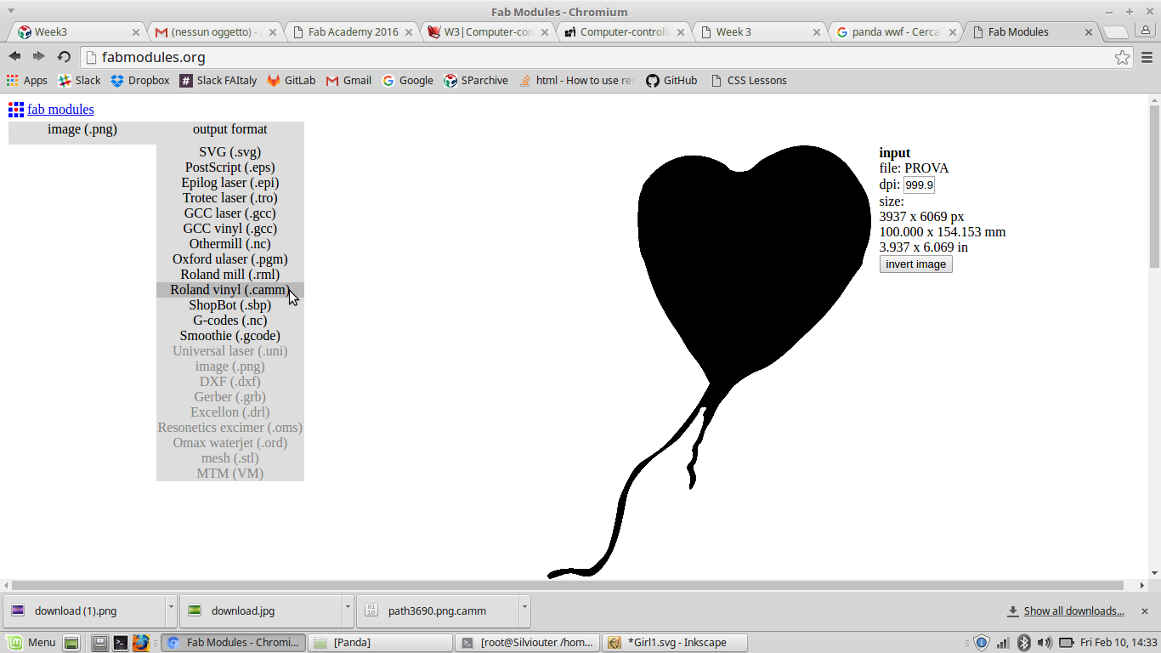
Task: Select Othermill (.nc) output format
Action: coord(230,244)
